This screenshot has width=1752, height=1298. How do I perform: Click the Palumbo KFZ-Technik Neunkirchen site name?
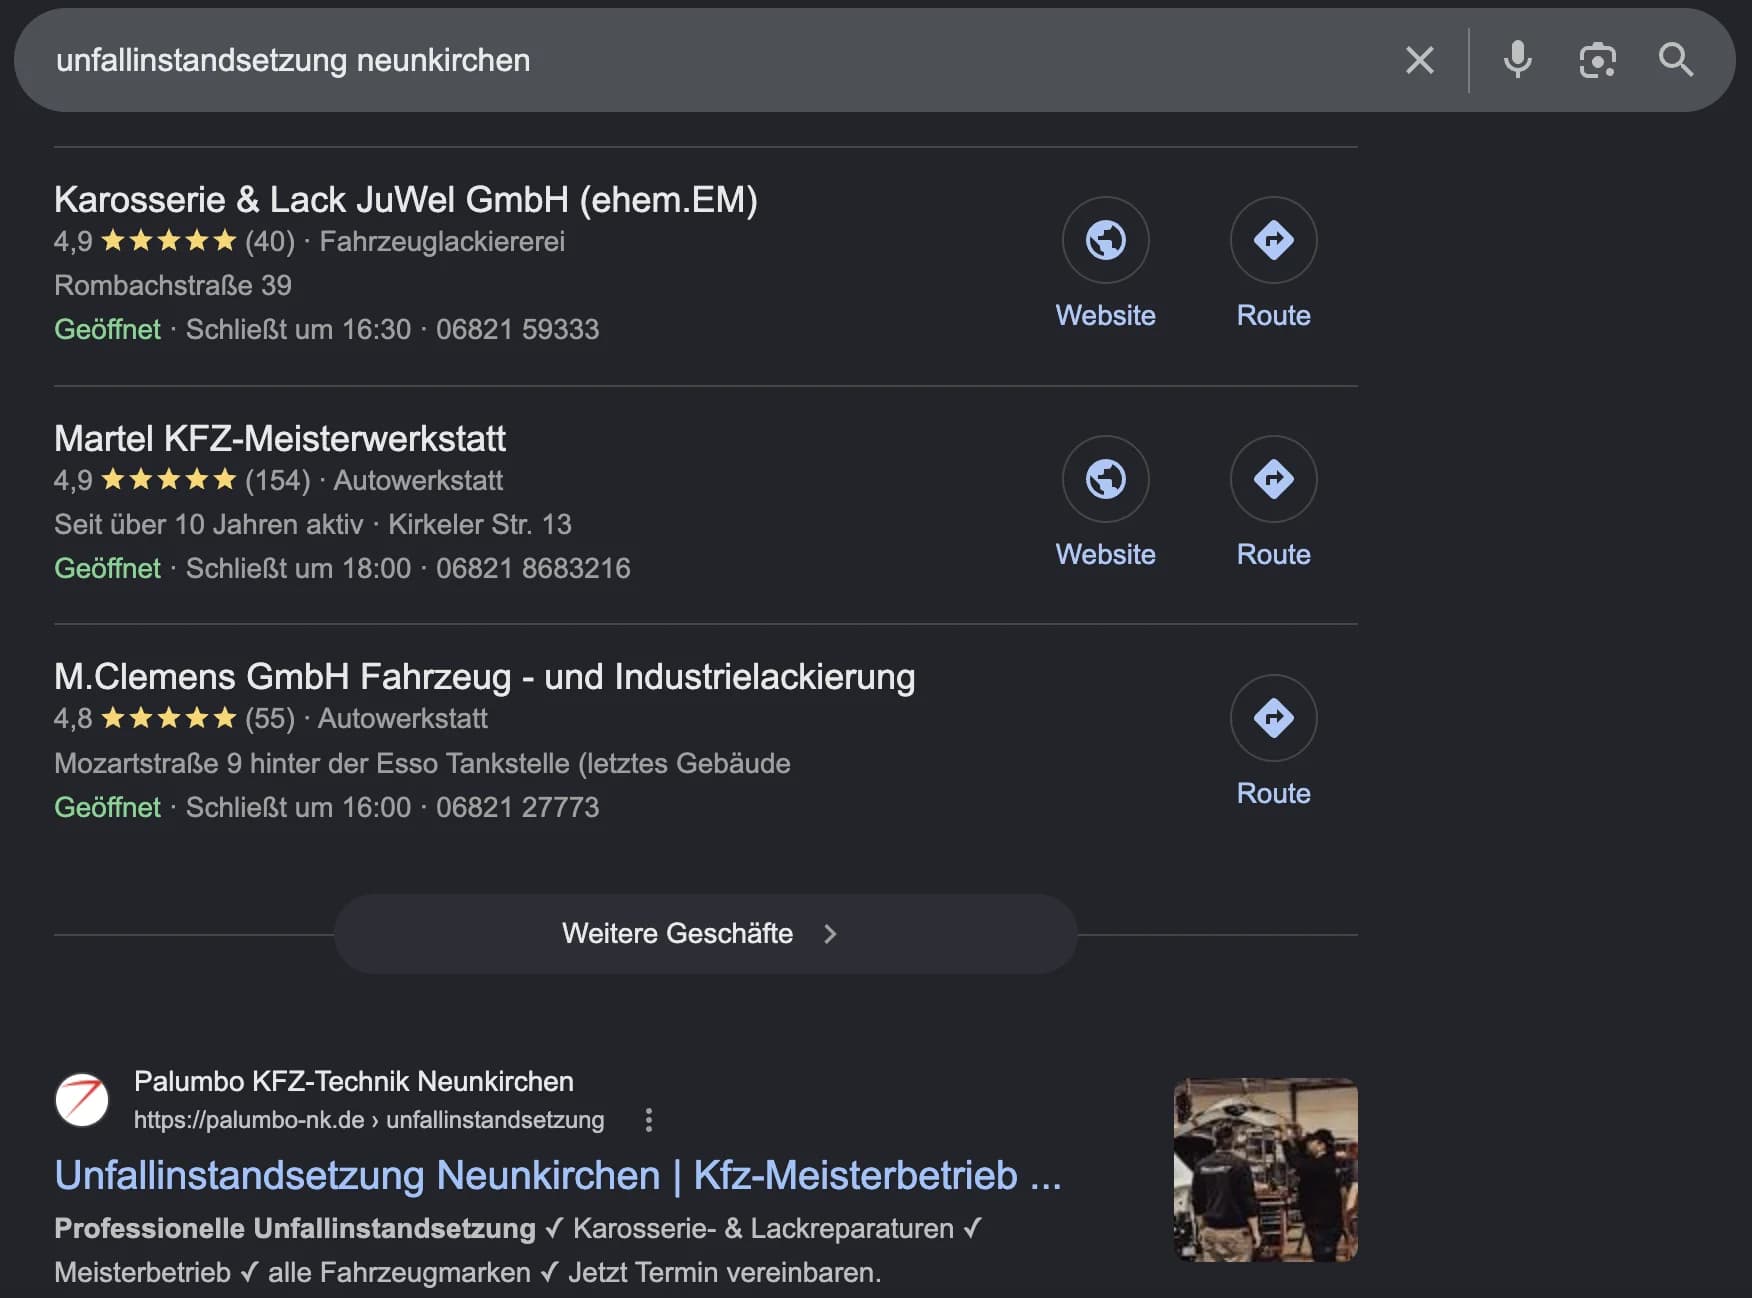click(x=354, y=1082)
